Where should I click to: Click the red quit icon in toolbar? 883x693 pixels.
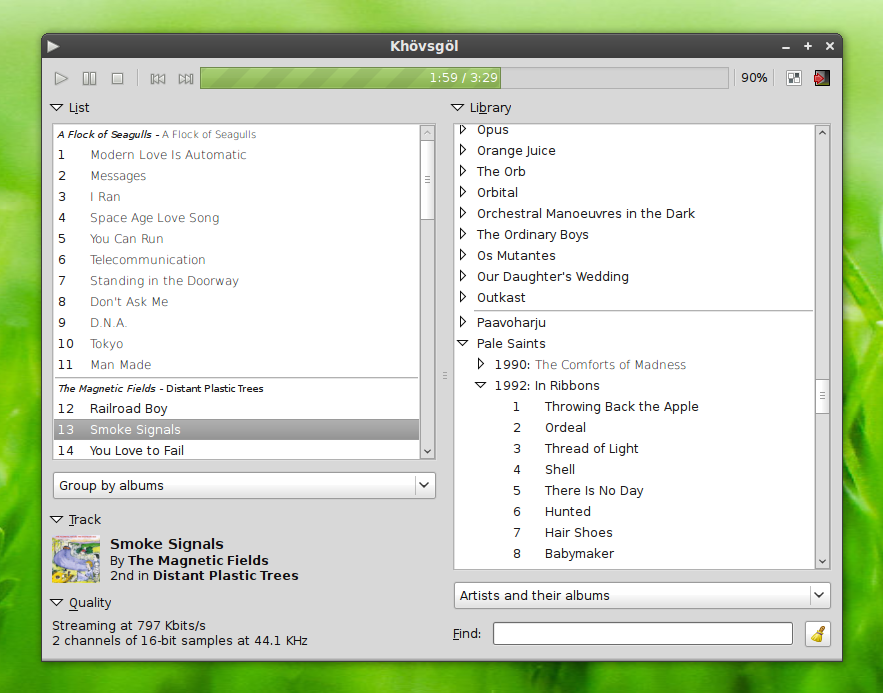(x=822, y=78)
